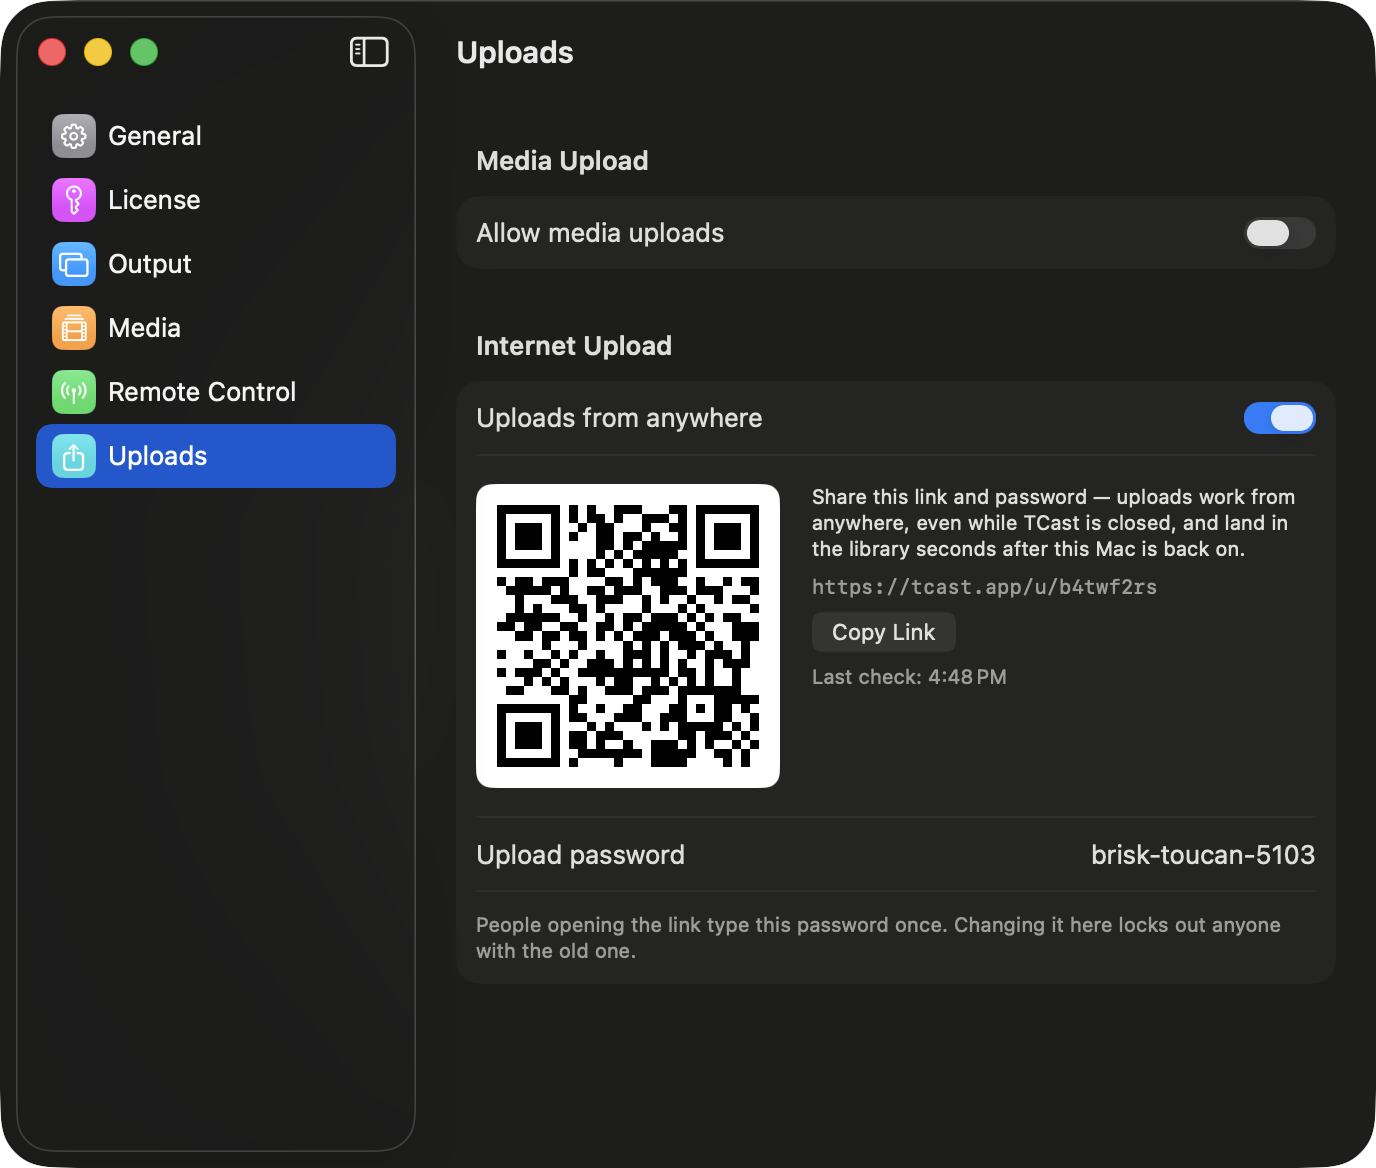Click the Media film icon

tap(74, 328)
